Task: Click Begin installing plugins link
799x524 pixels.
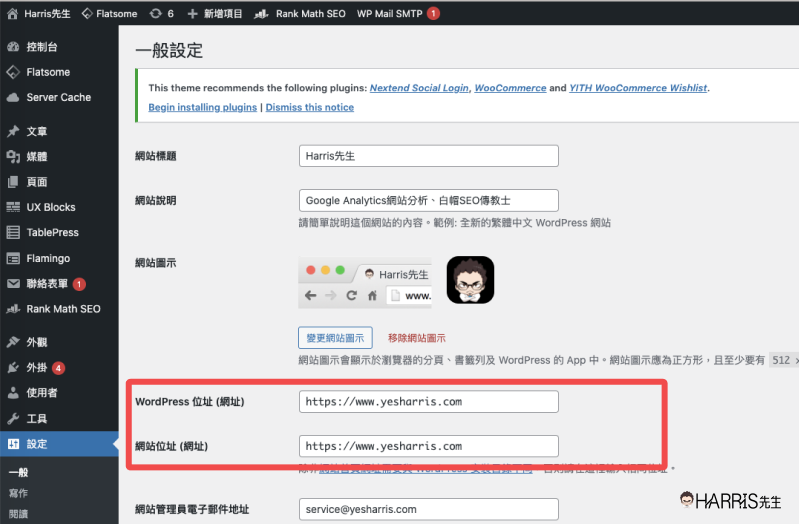Action: coord(202,107)
